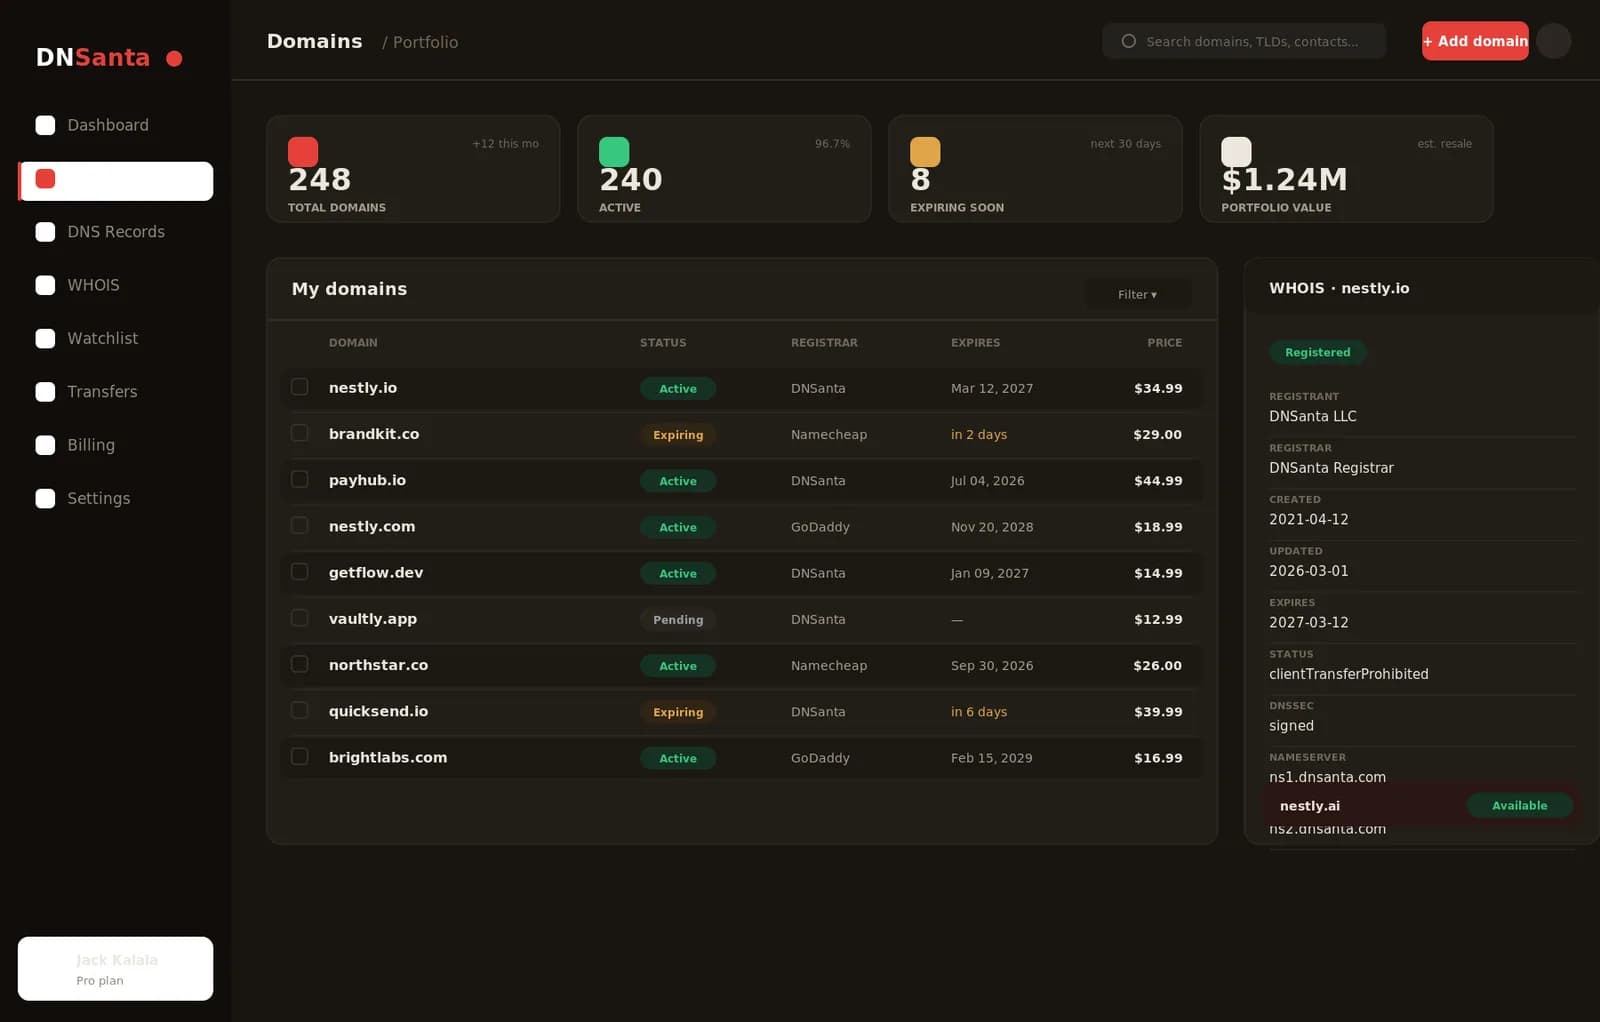Tick the getflow.dev checkbox
This screenshot has width=1600, height=1022.
pyautogui.click(x=299, y=571)
